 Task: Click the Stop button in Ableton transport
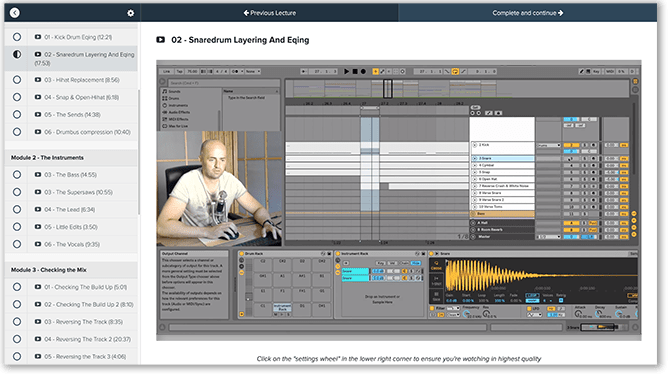[355, 72]
